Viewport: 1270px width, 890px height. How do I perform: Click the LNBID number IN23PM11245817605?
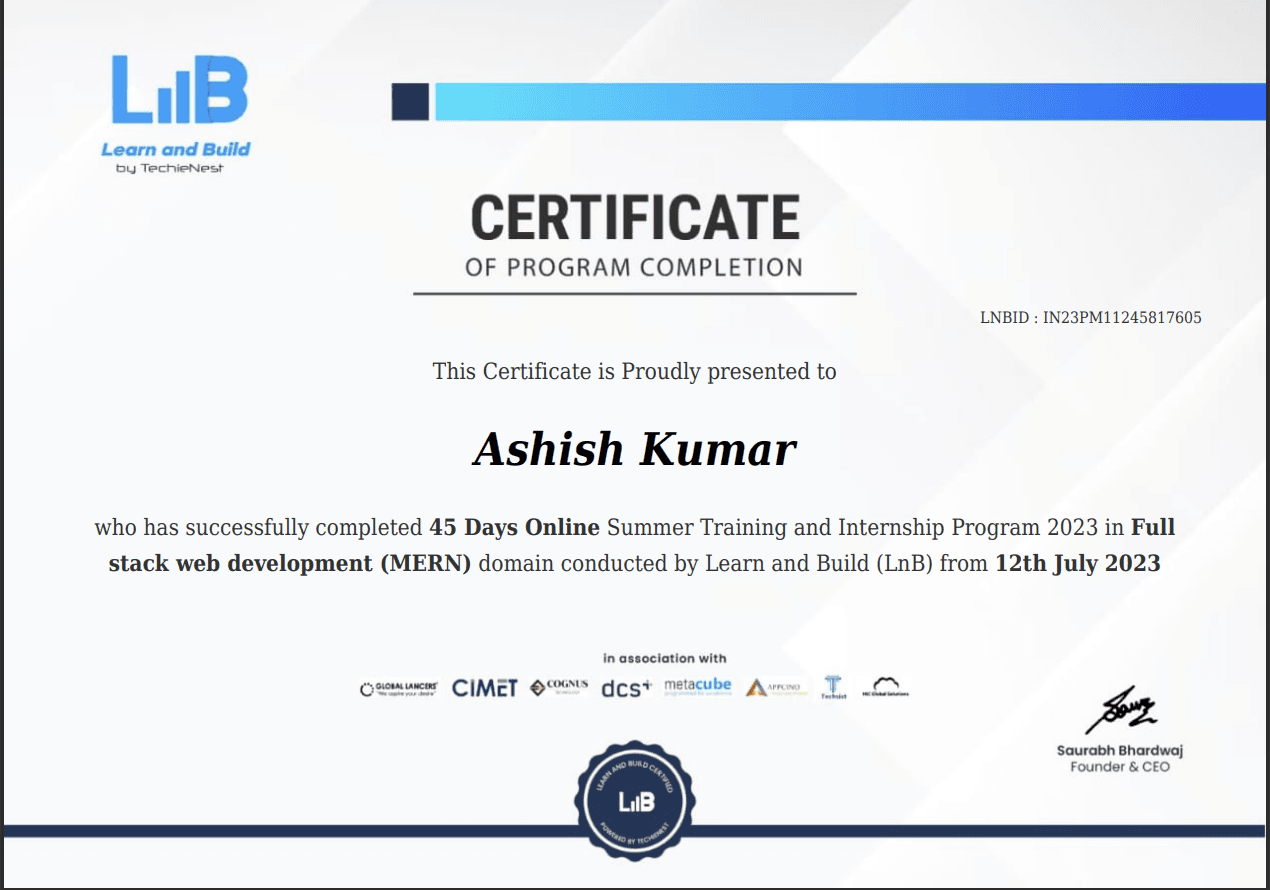(1122, 318)
